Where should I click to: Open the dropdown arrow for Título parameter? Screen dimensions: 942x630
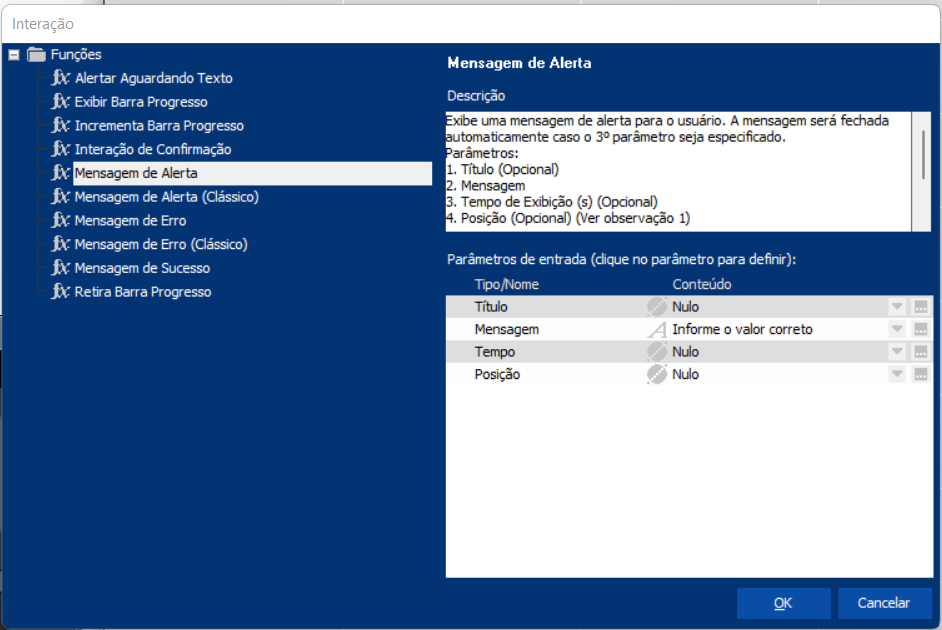897,307
